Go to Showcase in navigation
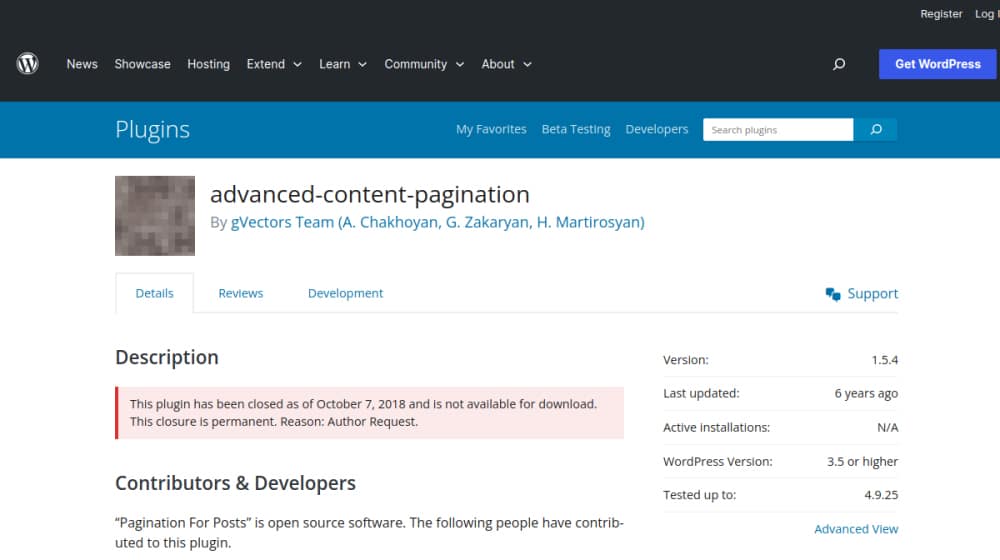Viewport: 1000px width, 560px height. 142,64
